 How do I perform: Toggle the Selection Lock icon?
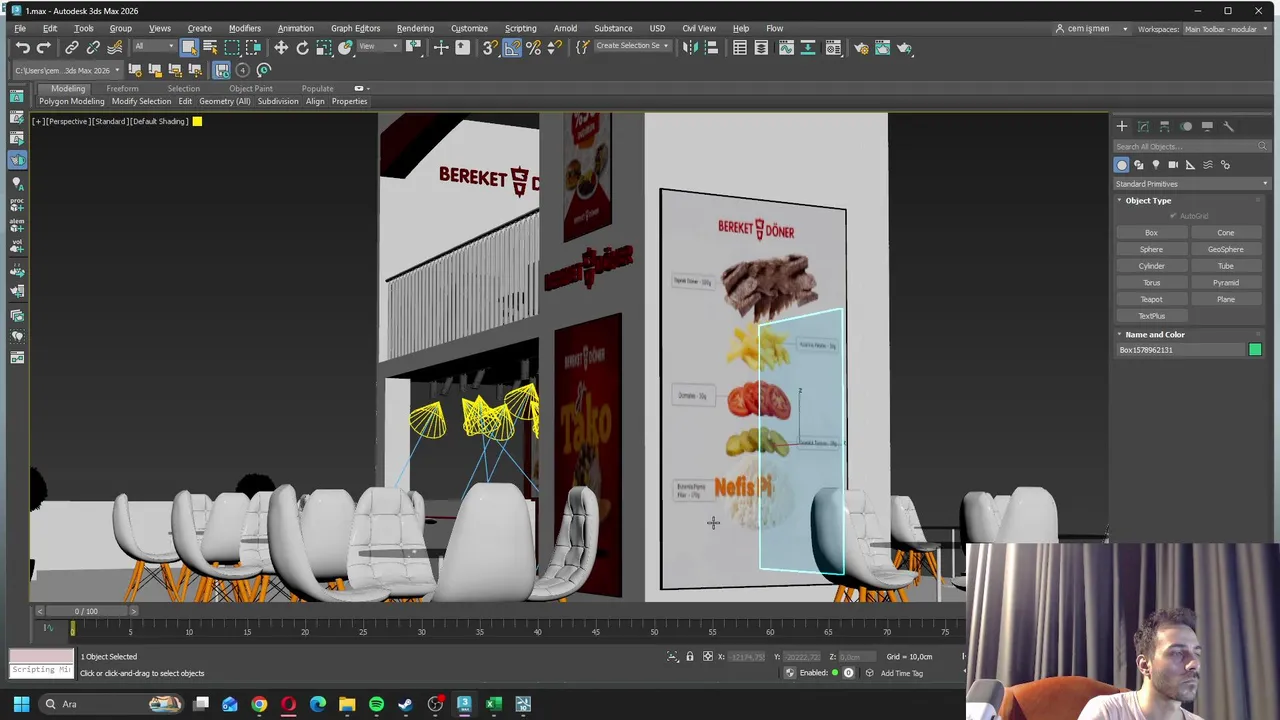(x=690, y=657)
